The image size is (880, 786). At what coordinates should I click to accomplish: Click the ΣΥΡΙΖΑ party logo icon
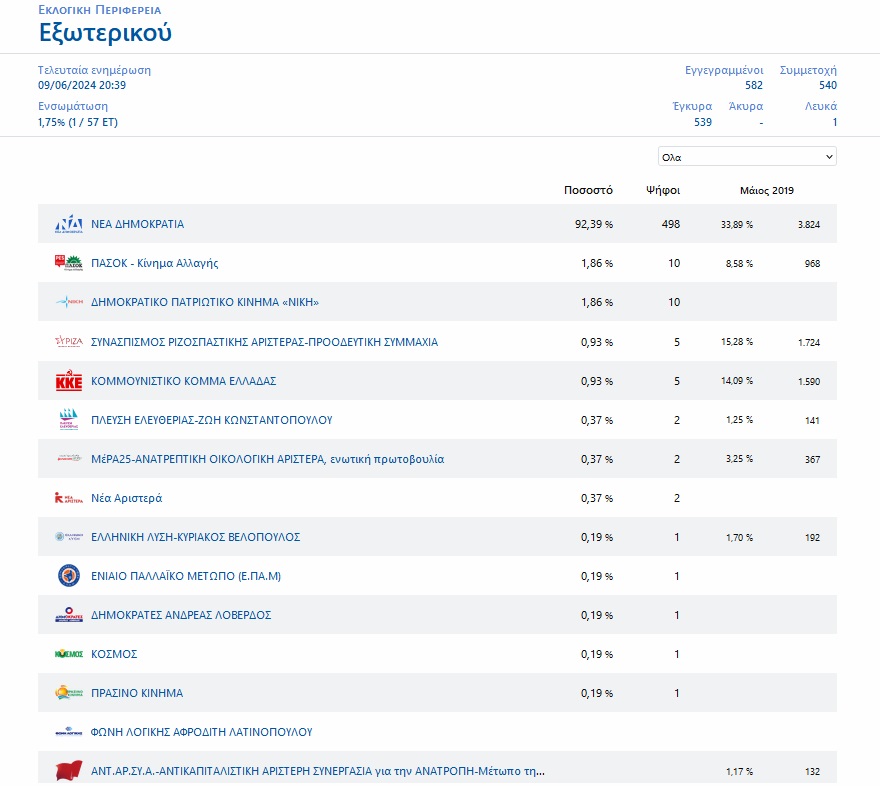tap(68, 341)
